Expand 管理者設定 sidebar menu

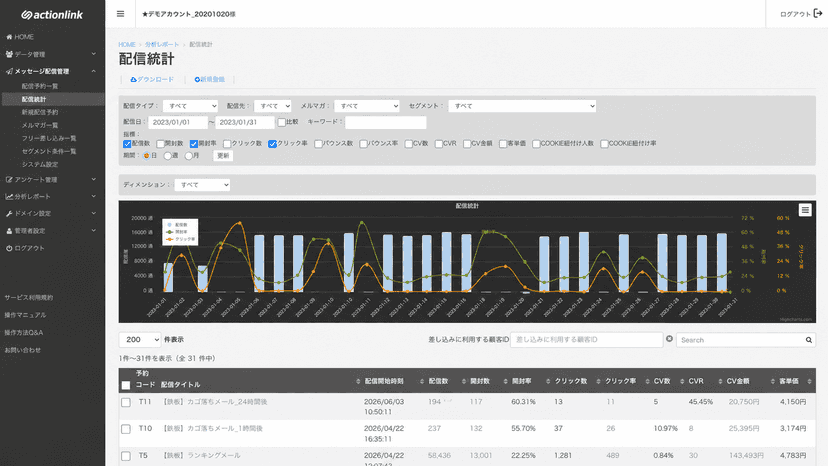pos(52,231)
